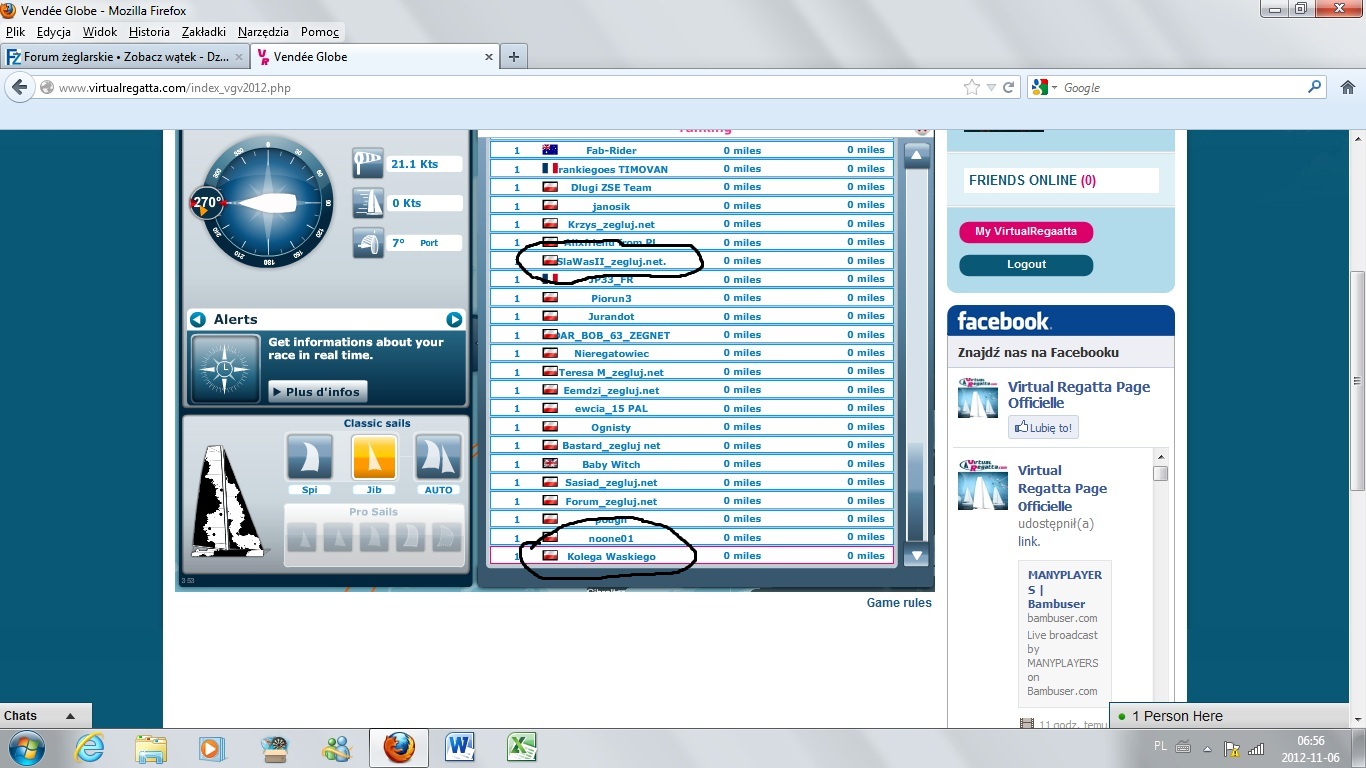Click ranking row Forum_zegluj.net
The image size is (1366, 768).
coord(691,501)
